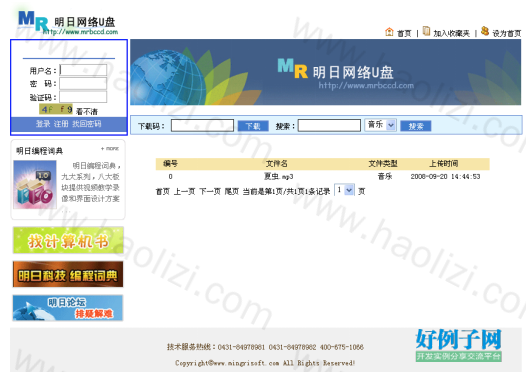Open the 音乐 file type dropdown
This screenshot has width=526, height=372.
(x=380, y=125)
